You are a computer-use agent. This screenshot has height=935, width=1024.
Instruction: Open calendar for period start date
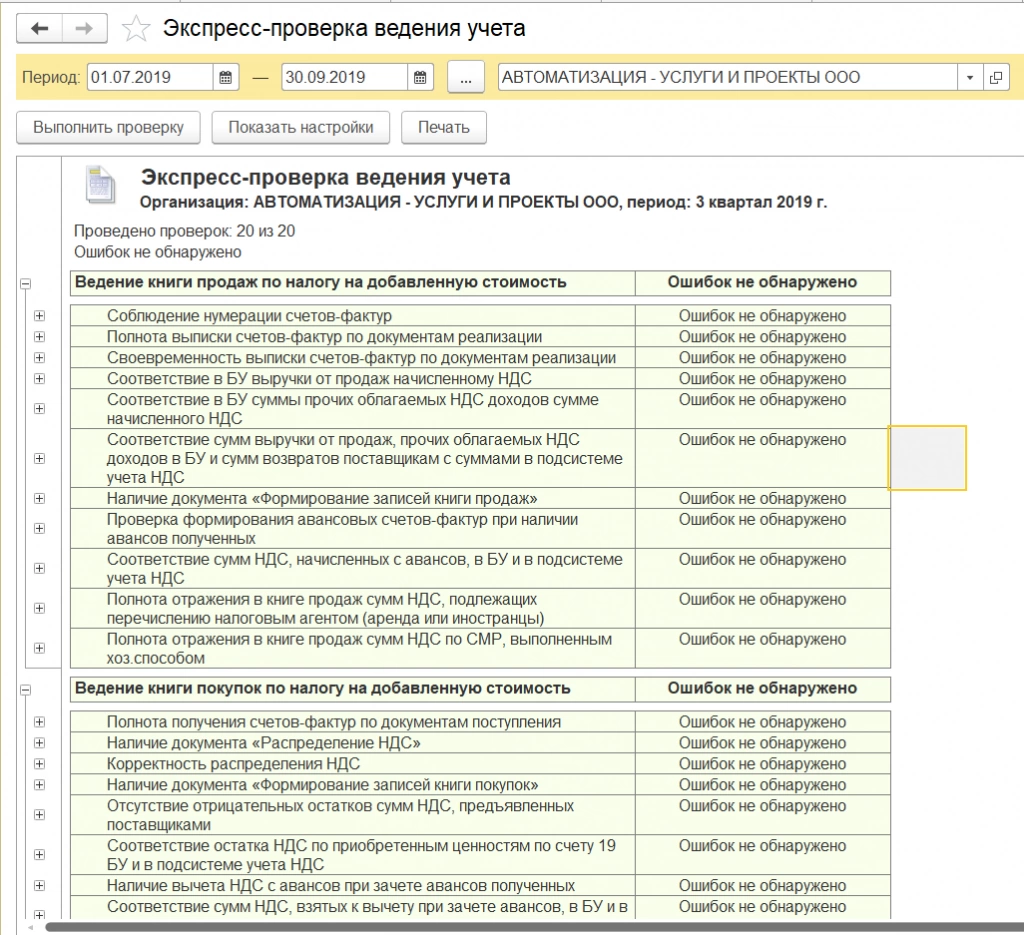point(226,78)
